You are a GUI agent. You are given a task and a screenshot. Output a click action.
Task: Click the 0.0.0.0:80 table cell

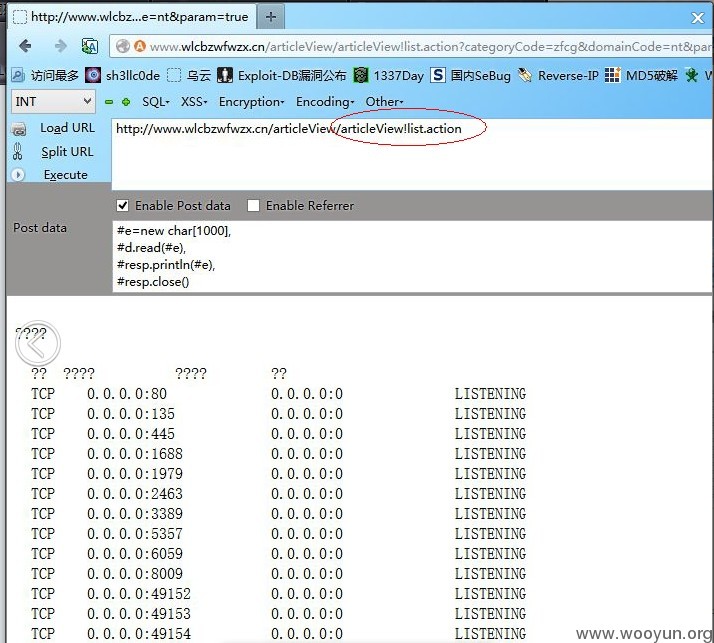[x=127, y=393]
